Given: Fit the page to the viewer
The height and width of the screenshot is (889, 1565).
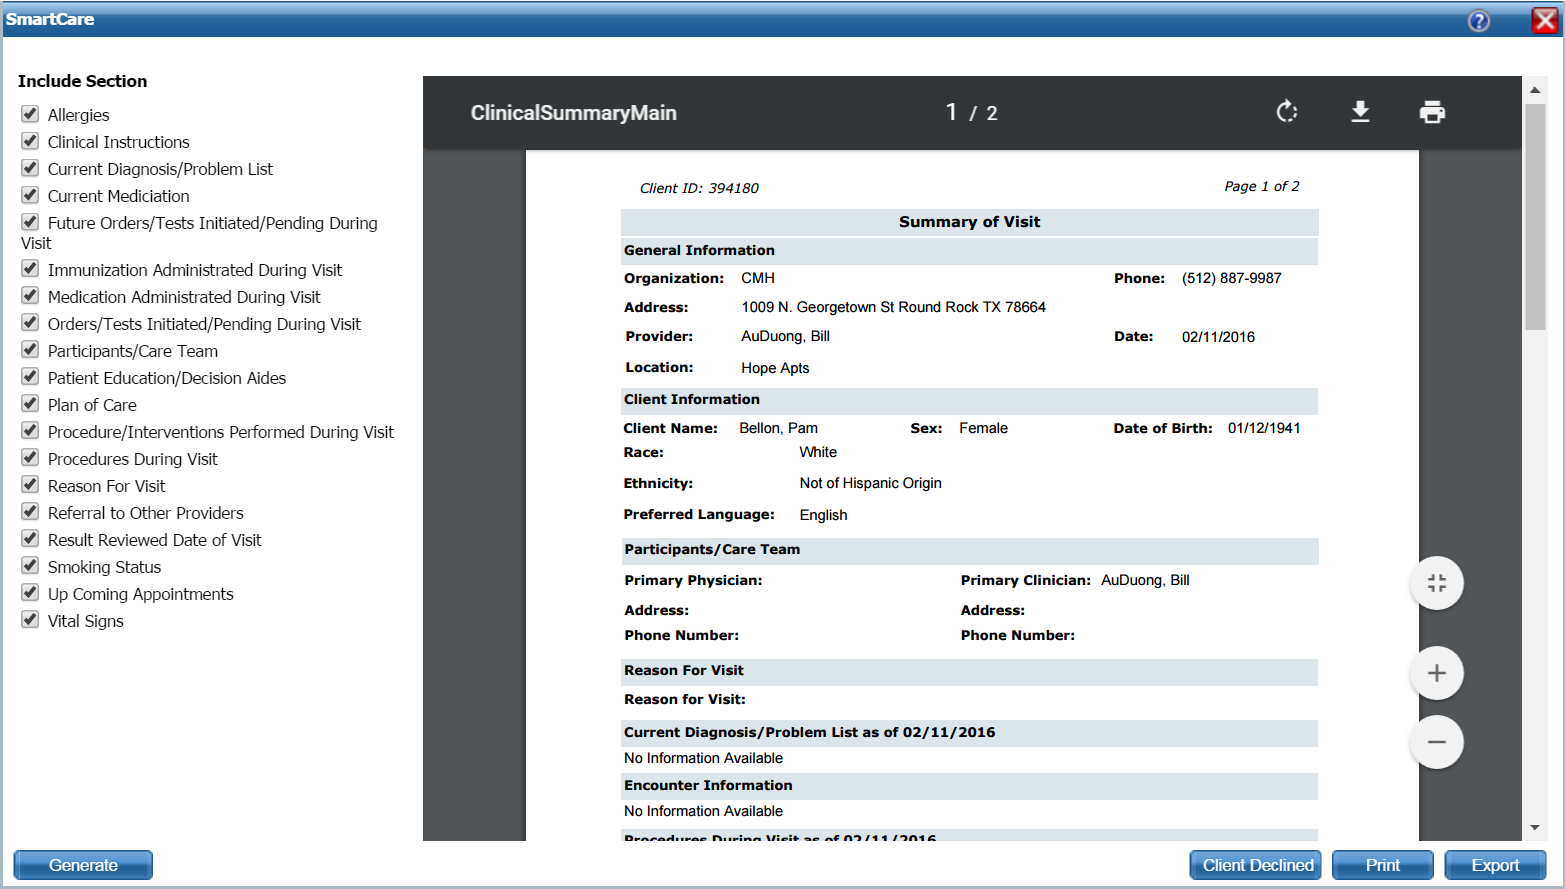Looking at the screenshot, I should coord(1436,583).
